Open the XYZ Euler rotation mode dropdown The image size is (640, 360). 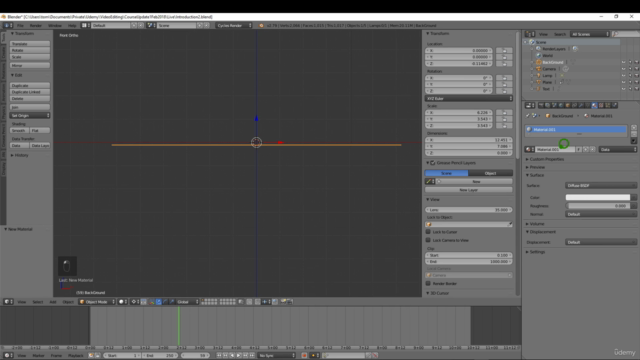pyautogui.click(x=469, y=98)
